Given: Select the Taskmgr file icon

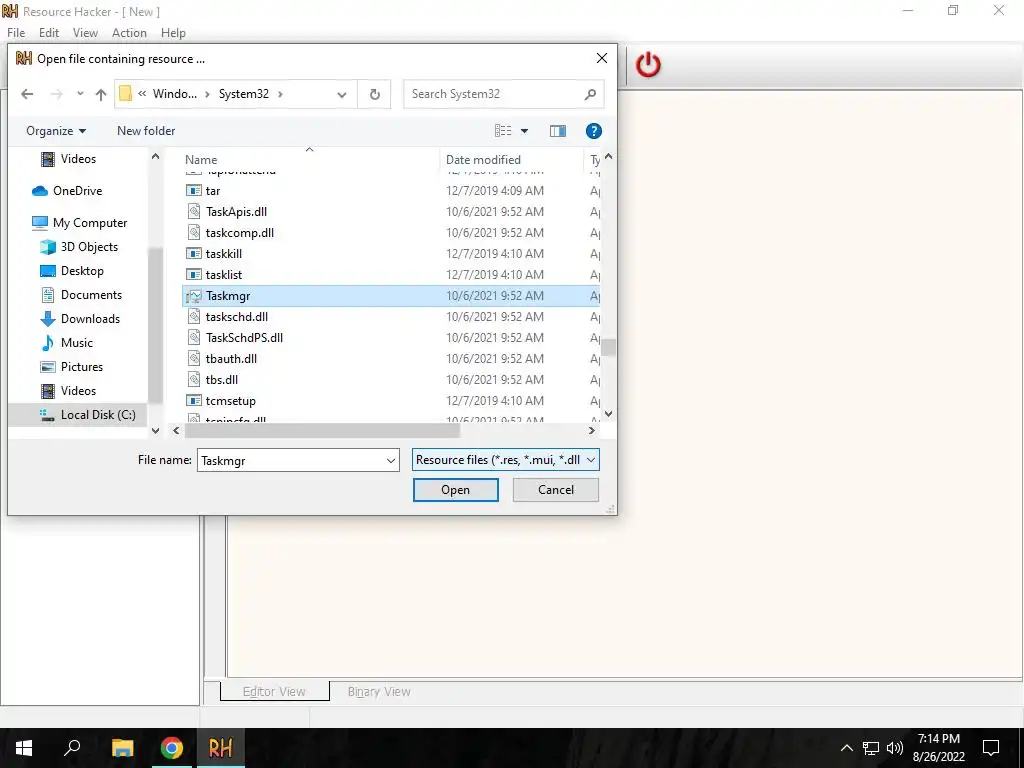Looking at the screenshot, I should pos(194,296).
